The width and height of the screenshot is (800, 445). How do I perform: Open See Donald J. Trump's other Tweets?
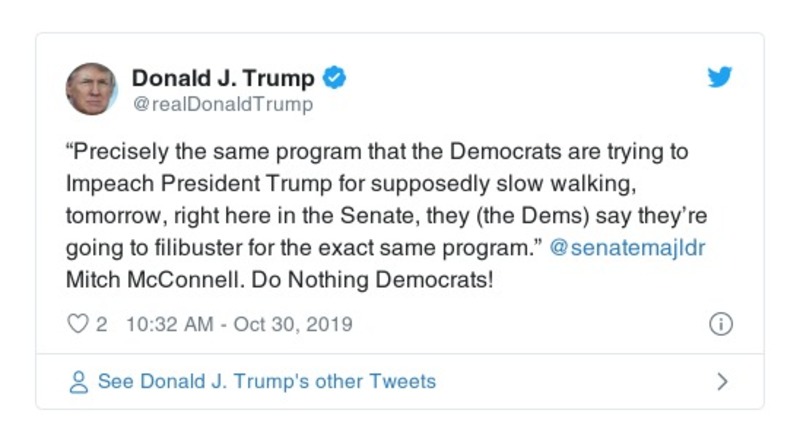(266, 381)
